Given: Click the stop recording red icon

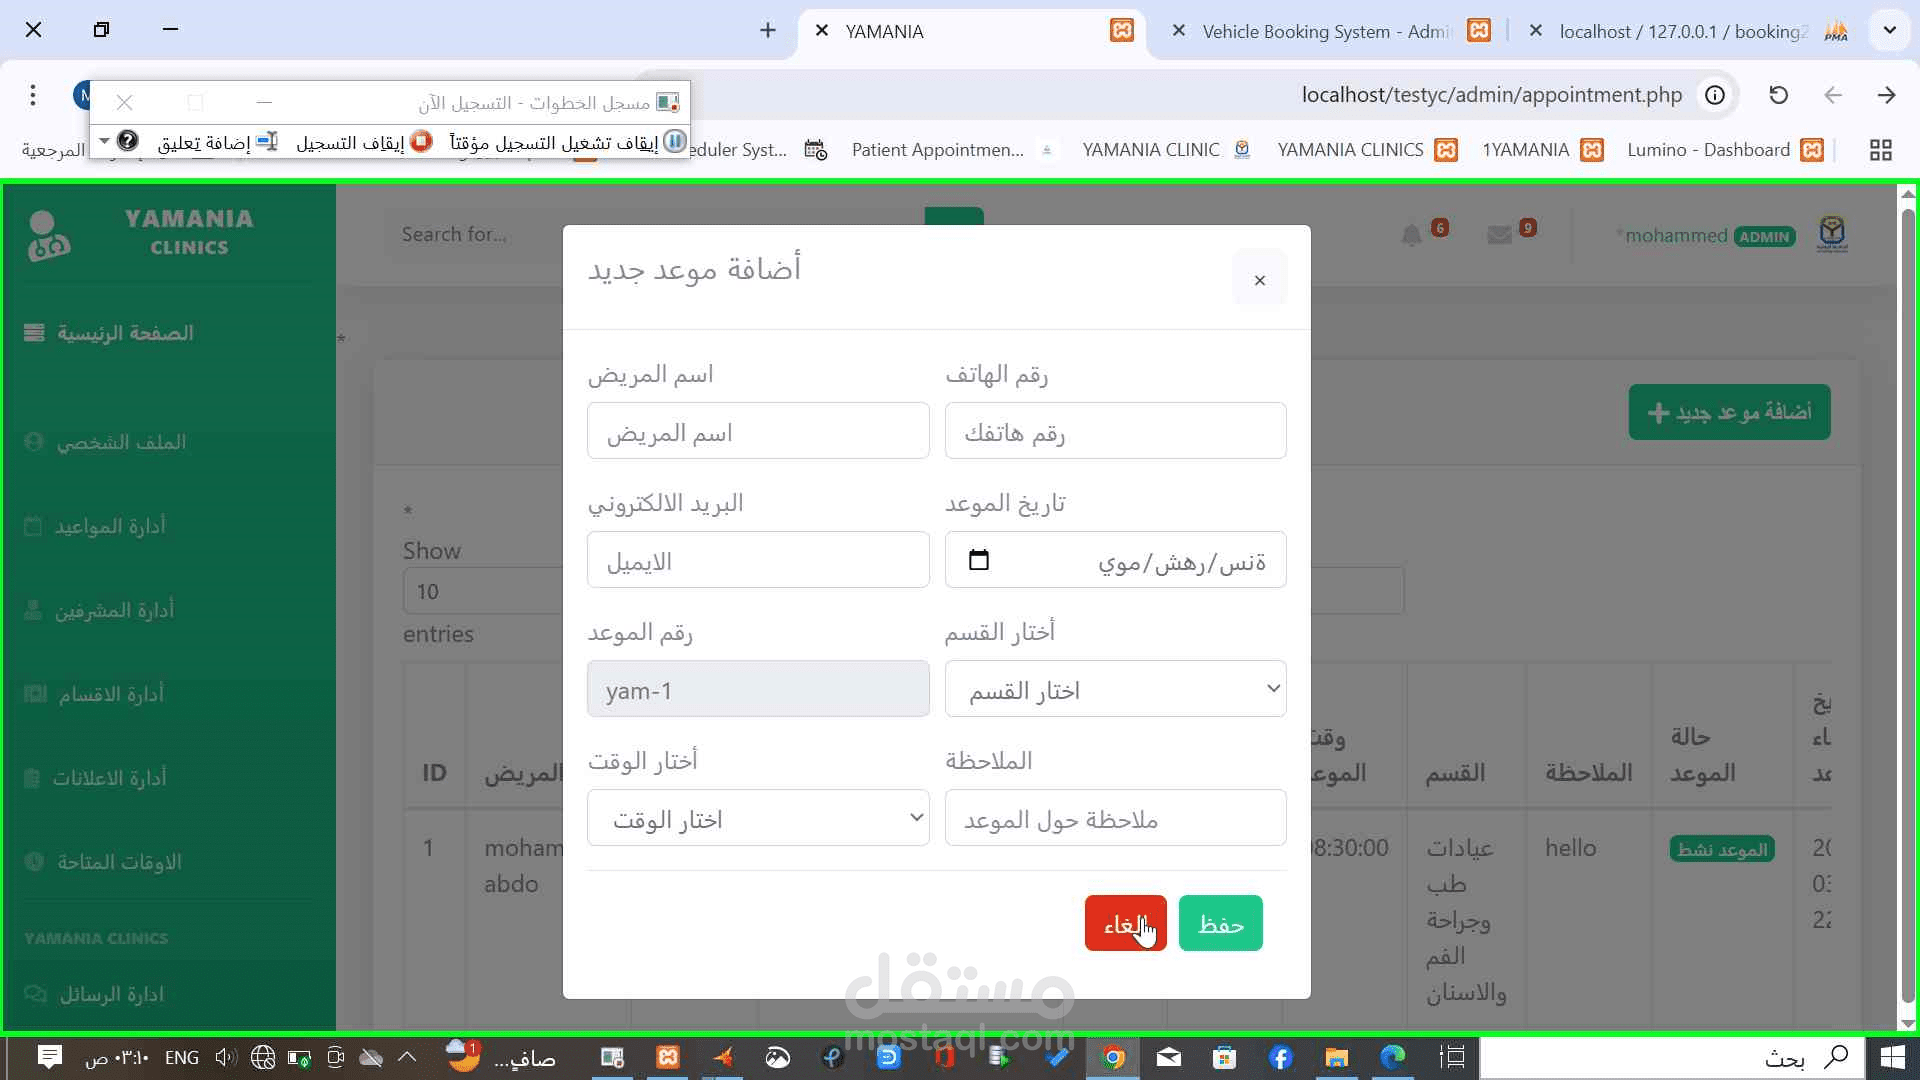Looking at the screenshot, I should (x=421, y=142).
